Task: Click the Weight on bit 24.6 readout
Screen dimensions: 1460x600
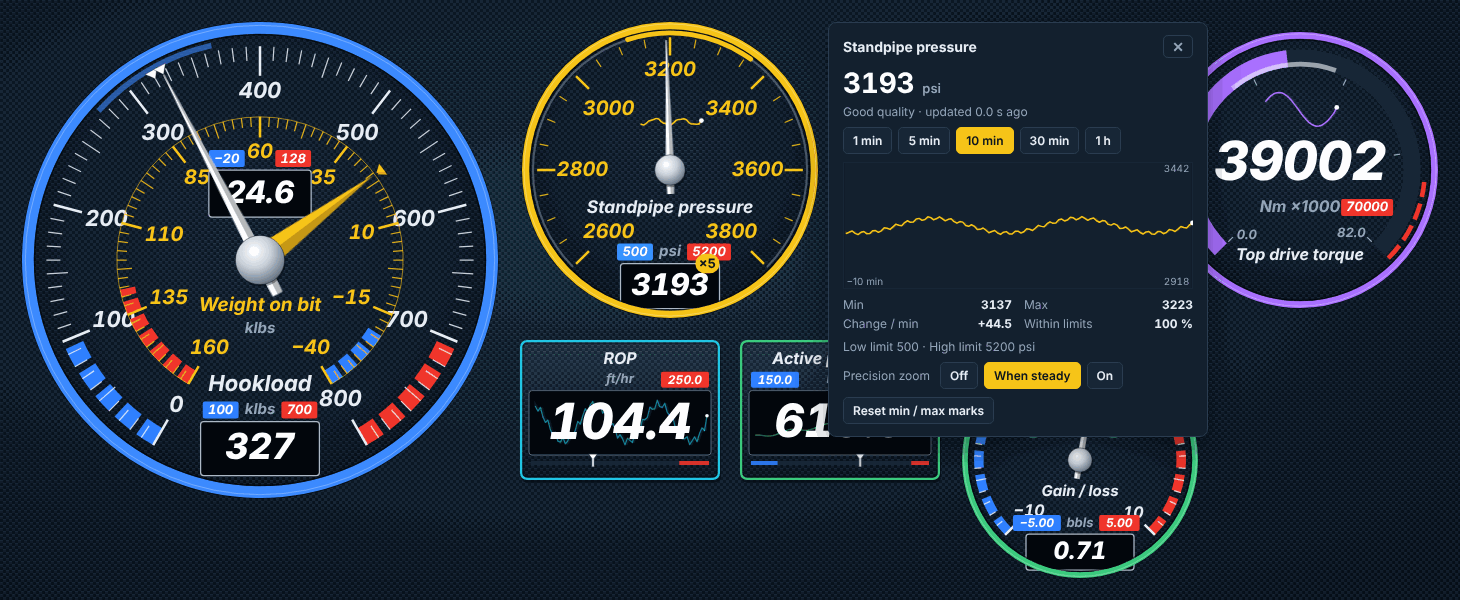Action: 260,192
